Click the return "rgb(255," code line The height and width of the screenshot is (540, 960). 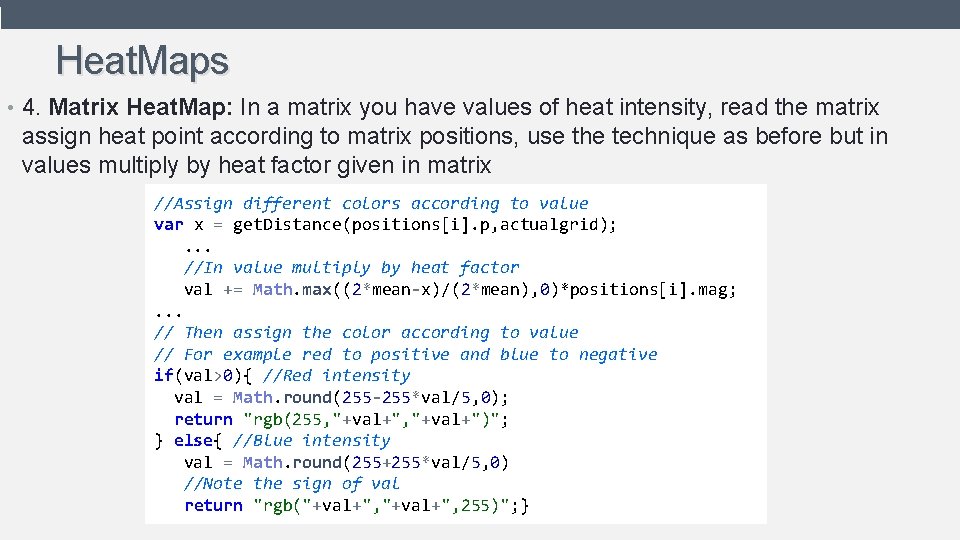tap(341, 420)
